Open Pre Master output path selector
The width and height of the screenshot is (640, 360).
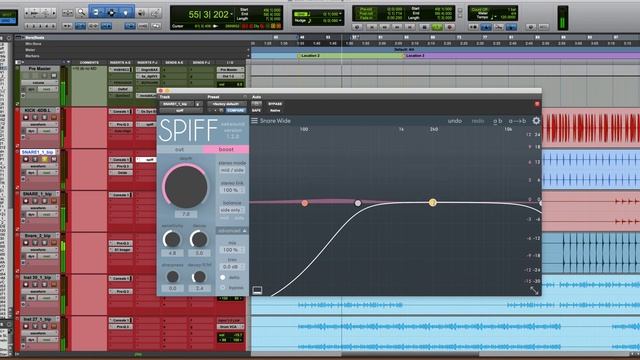[230, 76]
